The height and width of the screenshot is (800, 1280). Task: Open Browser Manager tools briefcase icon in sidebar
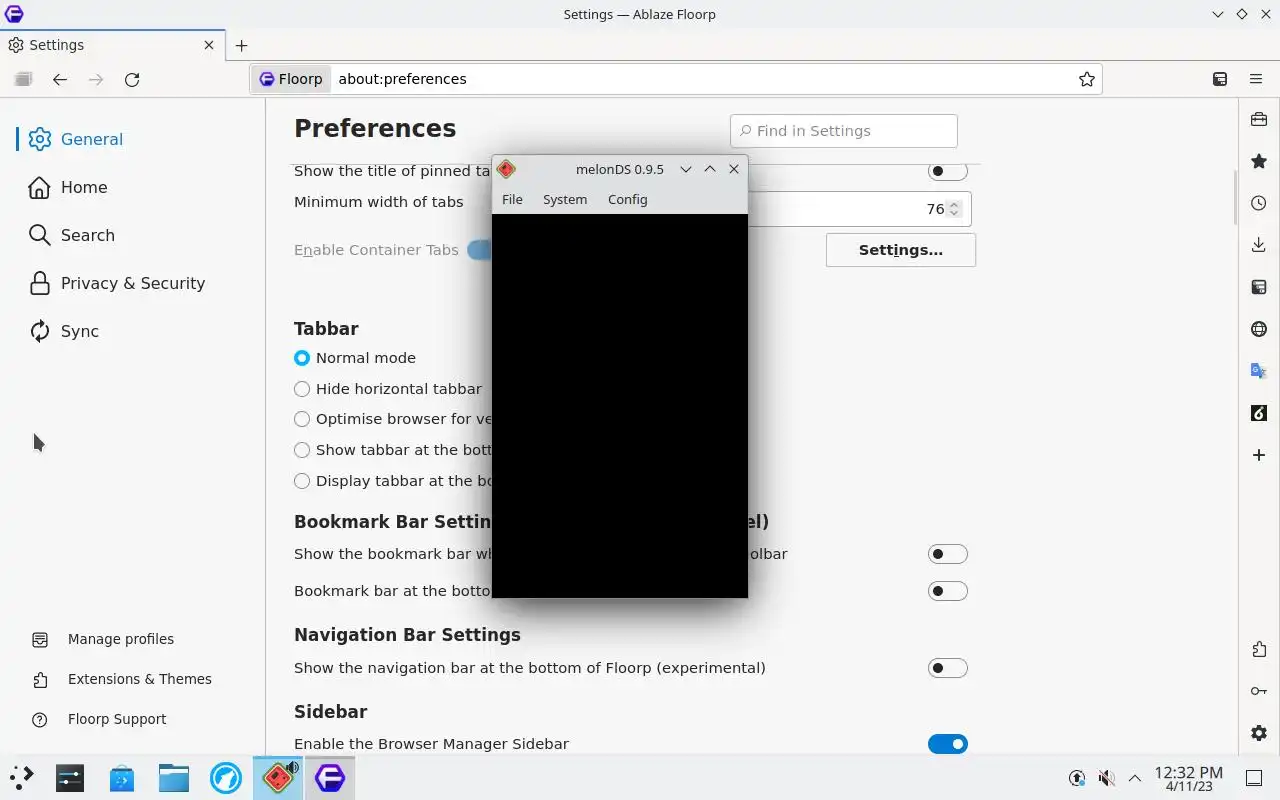(1259, 119)
